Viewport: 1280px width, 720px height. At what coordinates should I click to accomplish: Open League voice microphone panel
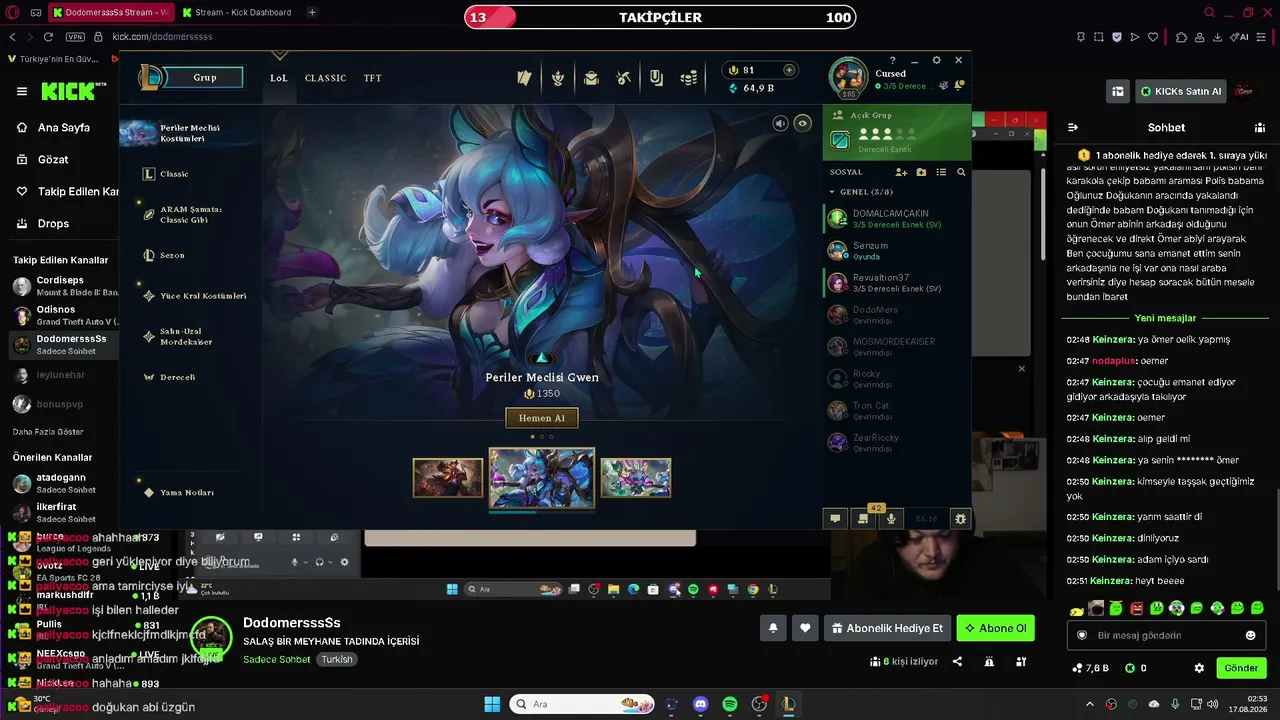pos(891,519)
